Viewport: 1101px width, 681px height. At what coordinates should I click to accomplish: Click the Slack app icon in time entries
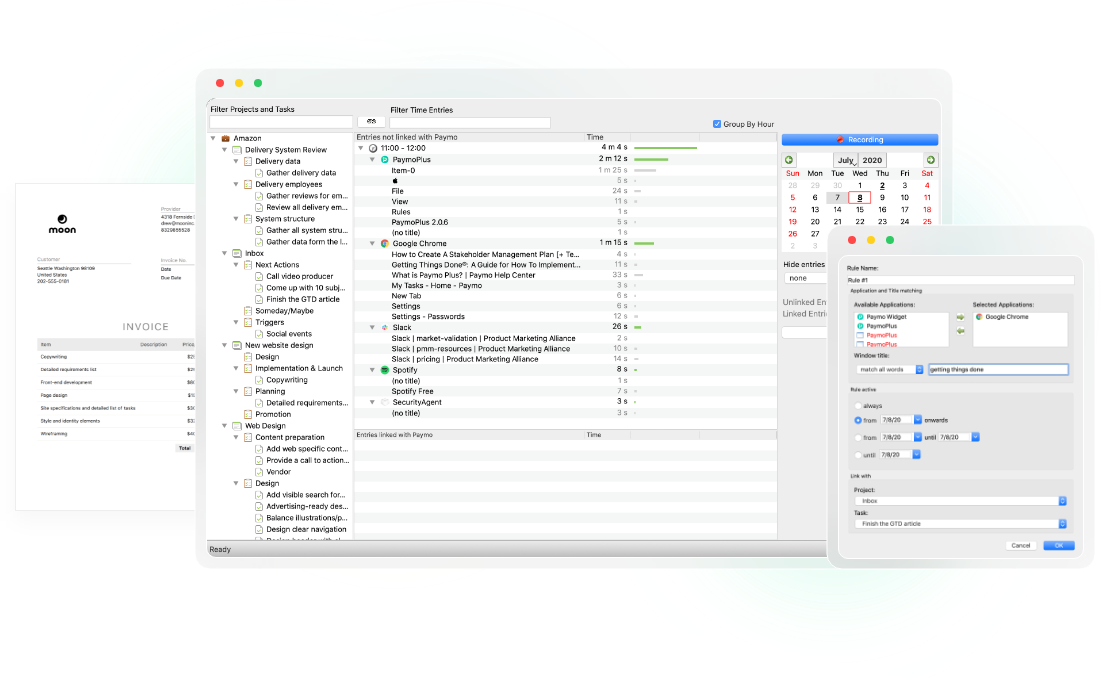pyautogui.click(x=385, y=327)
